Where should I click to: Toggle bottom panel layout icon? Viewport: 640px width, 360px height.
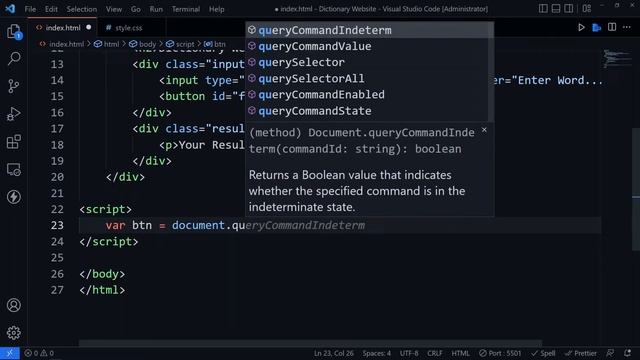coord(556,9)
